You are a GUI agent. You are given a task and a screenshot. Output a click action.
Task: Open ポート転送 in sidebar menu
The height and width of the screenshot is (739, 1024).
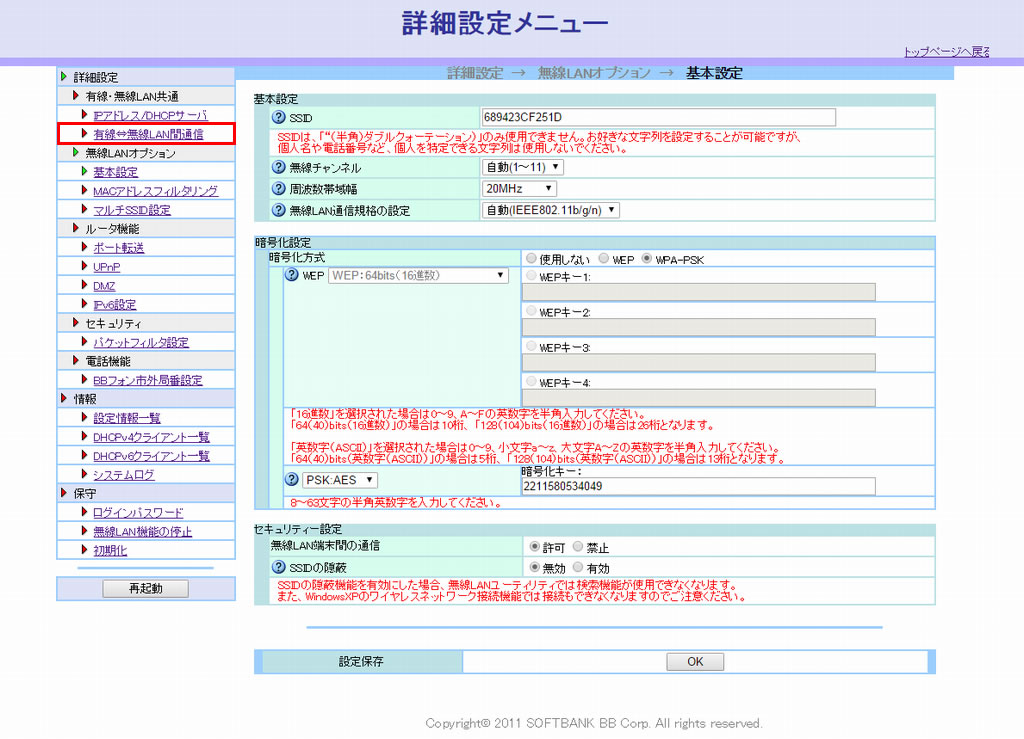[x=119, y=248]
